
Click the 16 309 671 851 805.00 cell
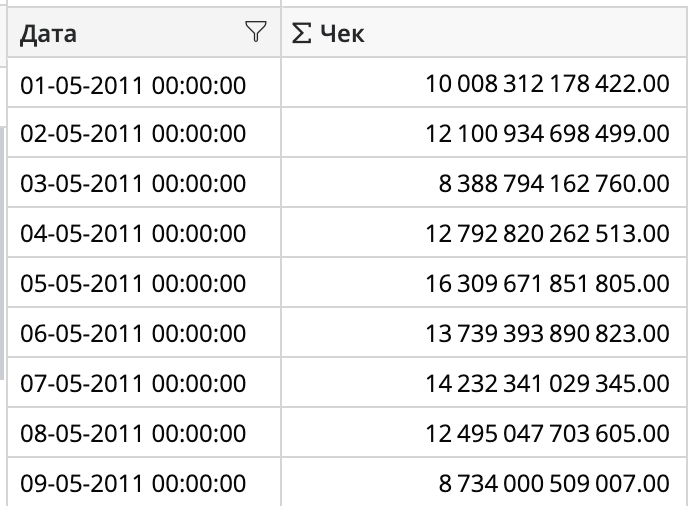point(547,284)
